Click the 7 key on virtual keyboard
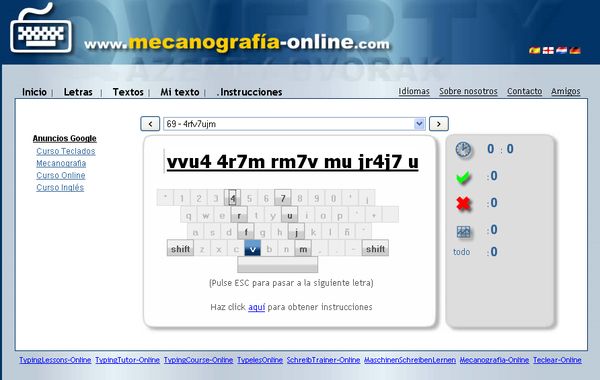This screenshot has width=600, height=380. pyautogui.click(x=283, y=197)
